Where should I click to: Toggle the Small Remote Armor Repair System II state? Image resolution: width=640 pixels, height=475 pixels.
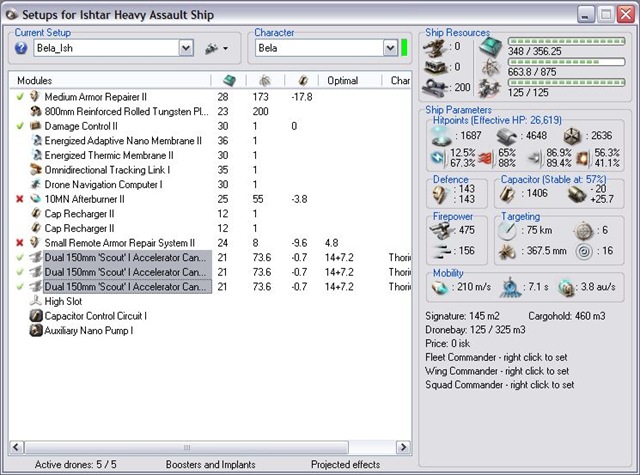[20, 243]
